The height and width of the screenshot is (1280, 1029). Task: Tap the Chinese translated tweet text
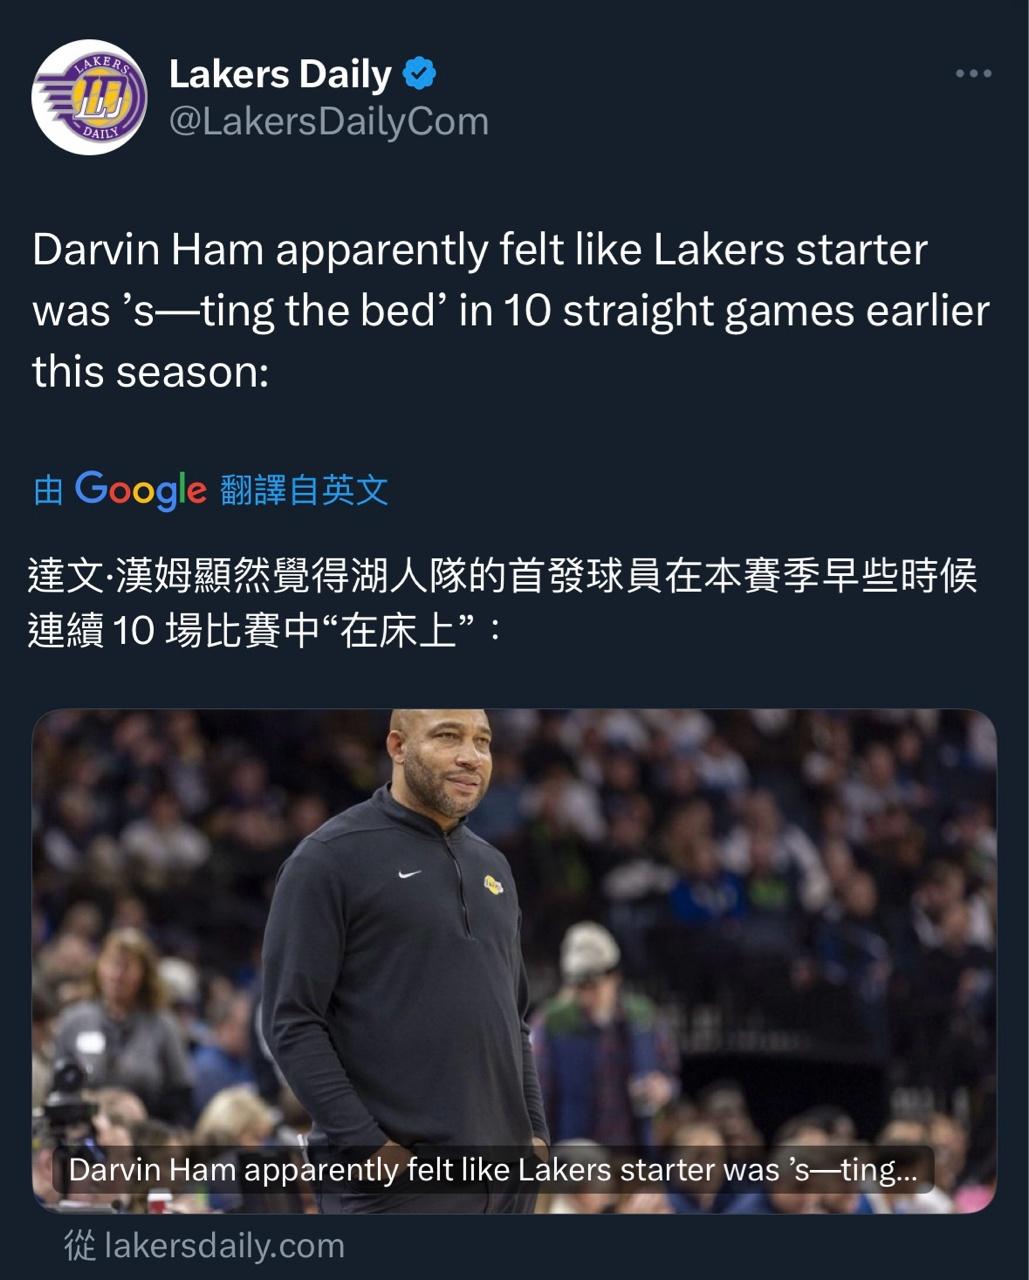(503, 603)
